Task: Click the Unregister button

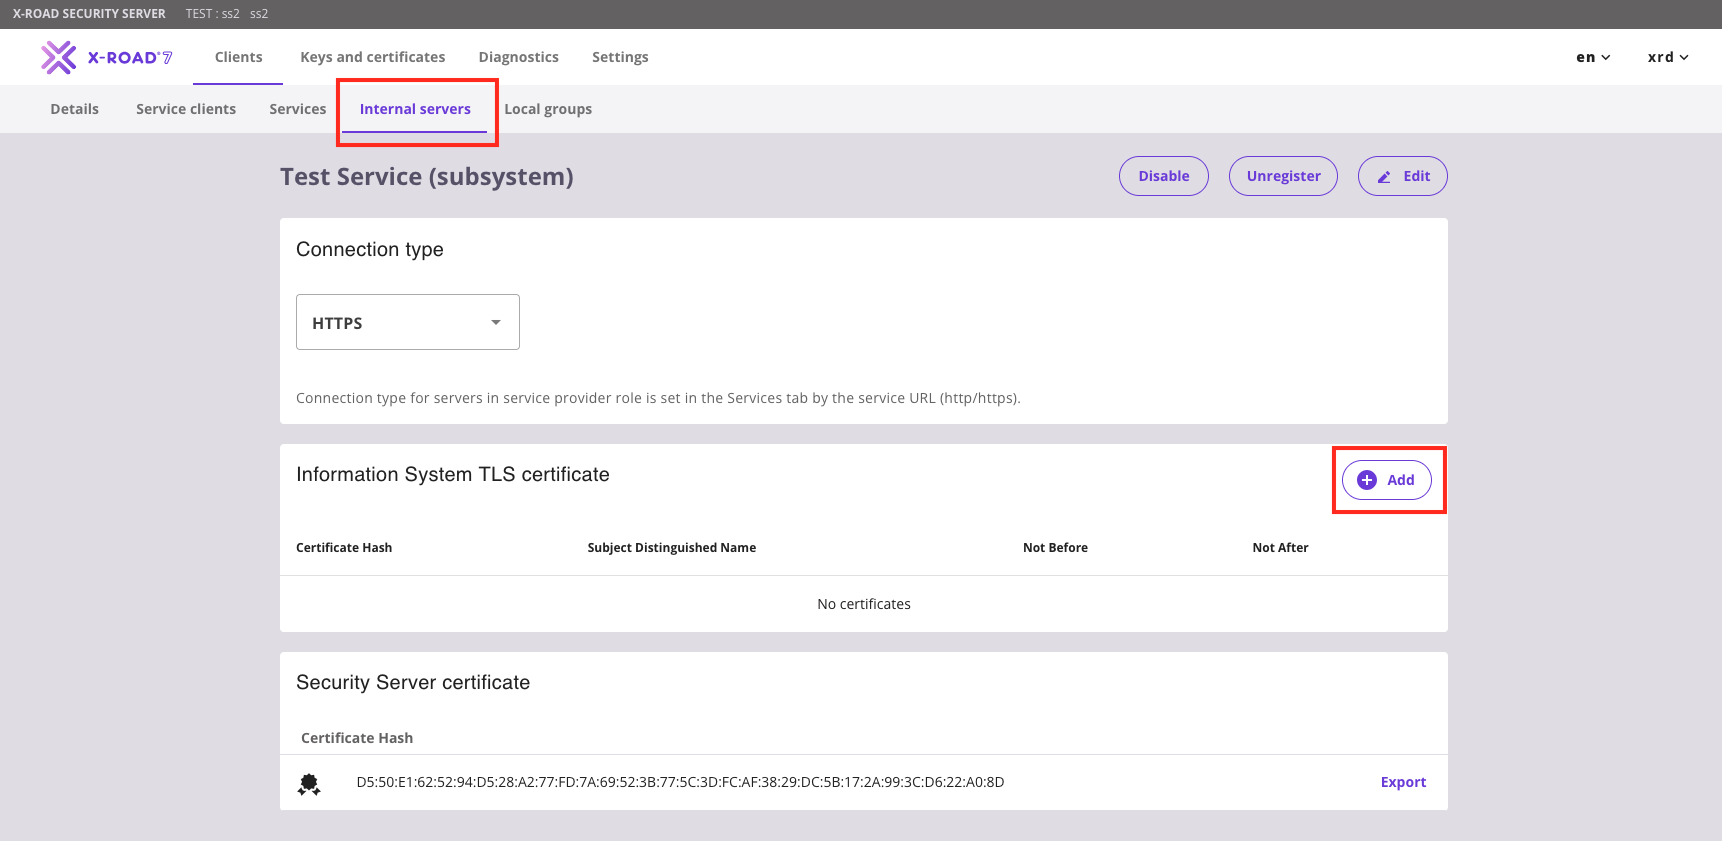Action: coord(1283,176)
